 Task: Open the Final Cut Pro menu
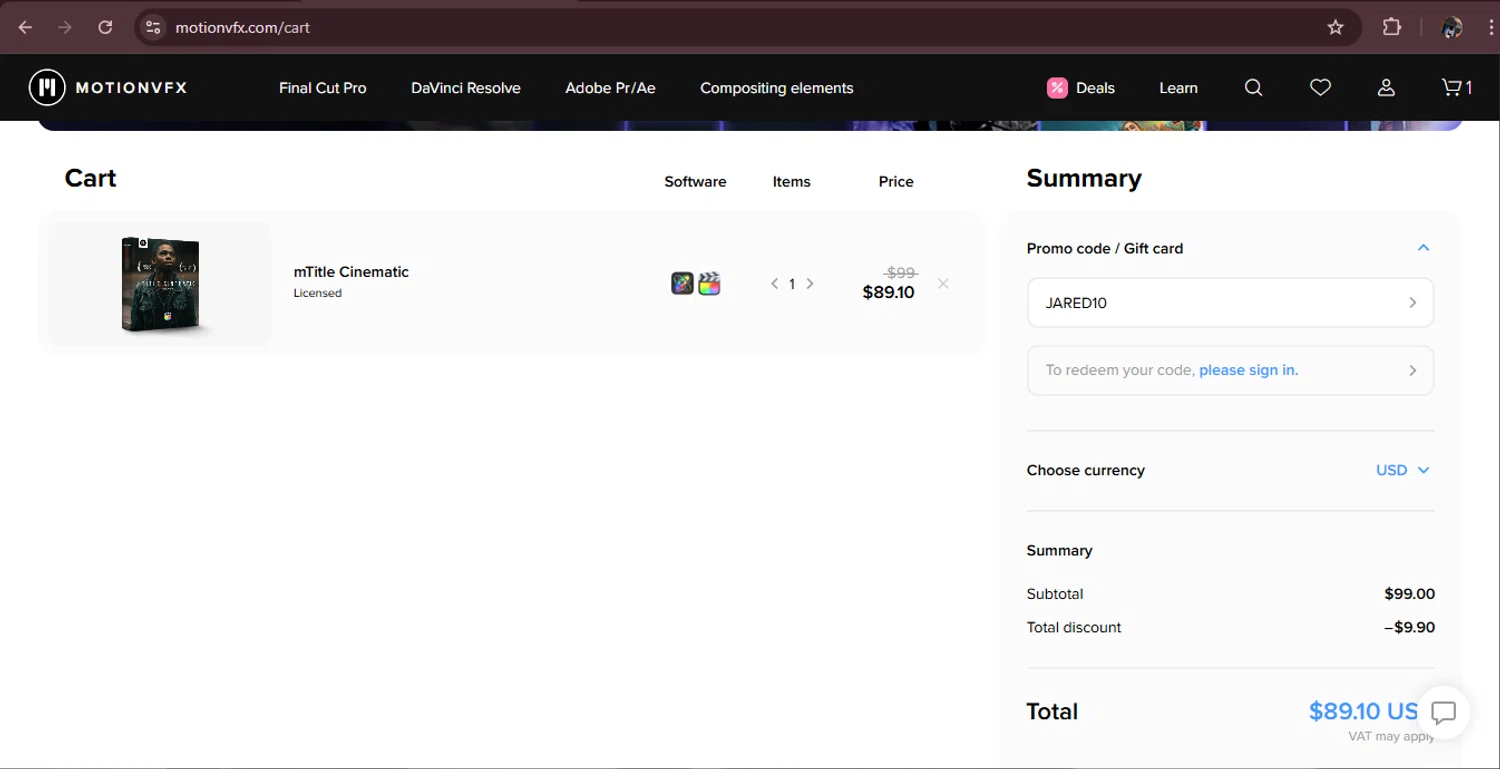coord(322,88)
